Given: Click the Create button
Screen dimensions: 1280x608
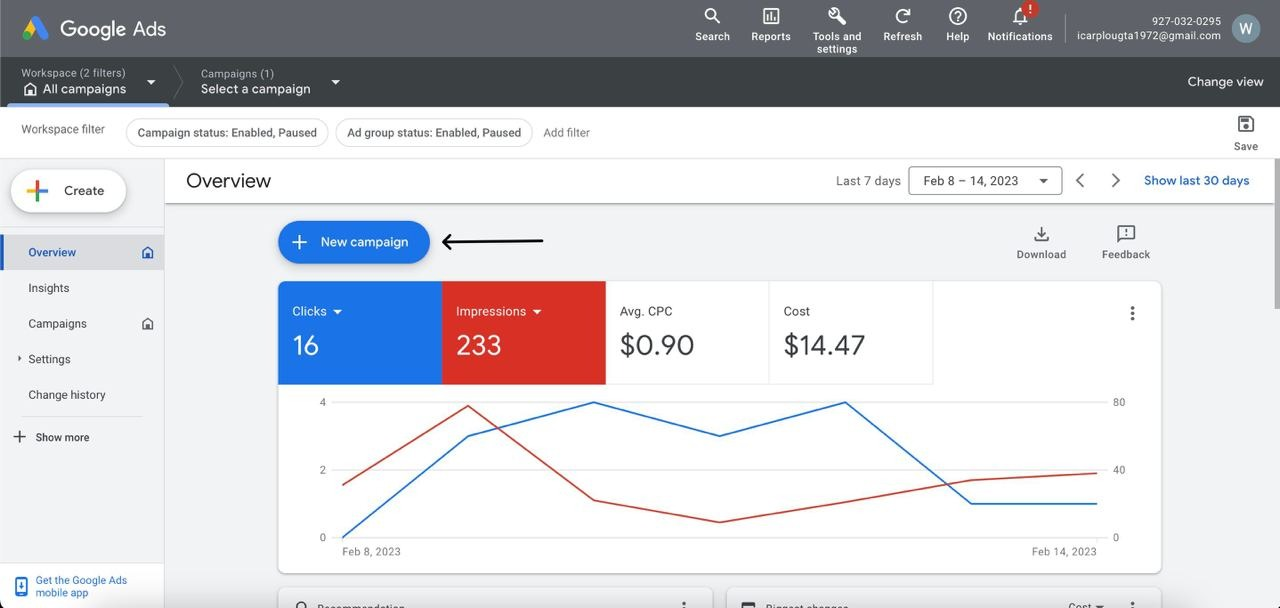Looking at the screenshot, I should point(68,191).
